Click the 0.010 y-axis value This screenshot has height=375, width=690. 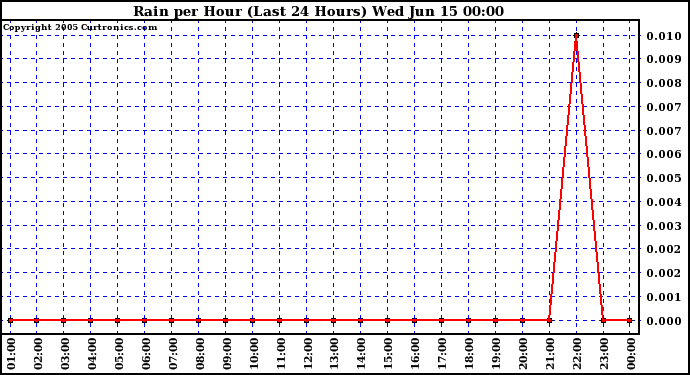pos(664,36)
